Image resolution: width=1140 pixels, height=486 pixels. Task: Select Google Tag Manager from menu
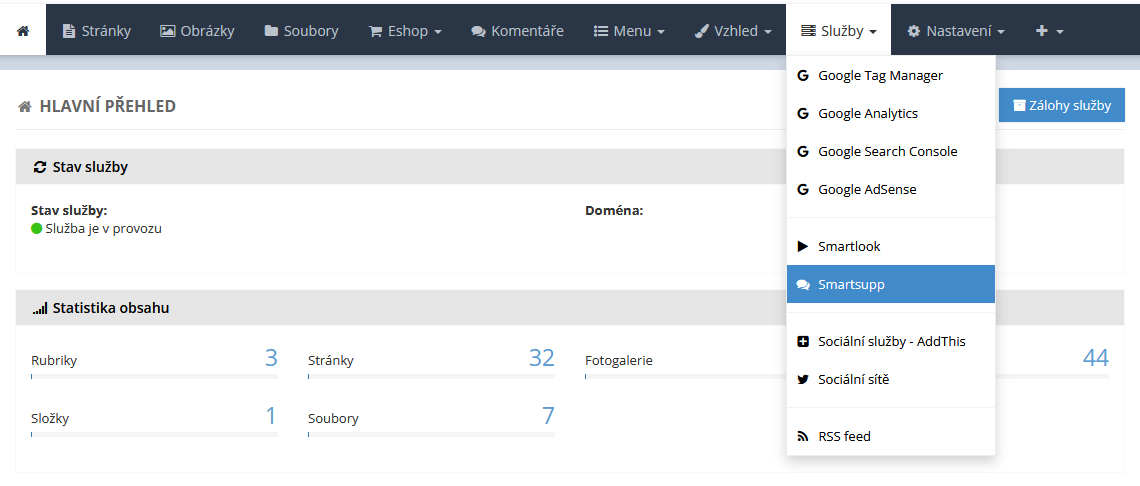point(880,75)
